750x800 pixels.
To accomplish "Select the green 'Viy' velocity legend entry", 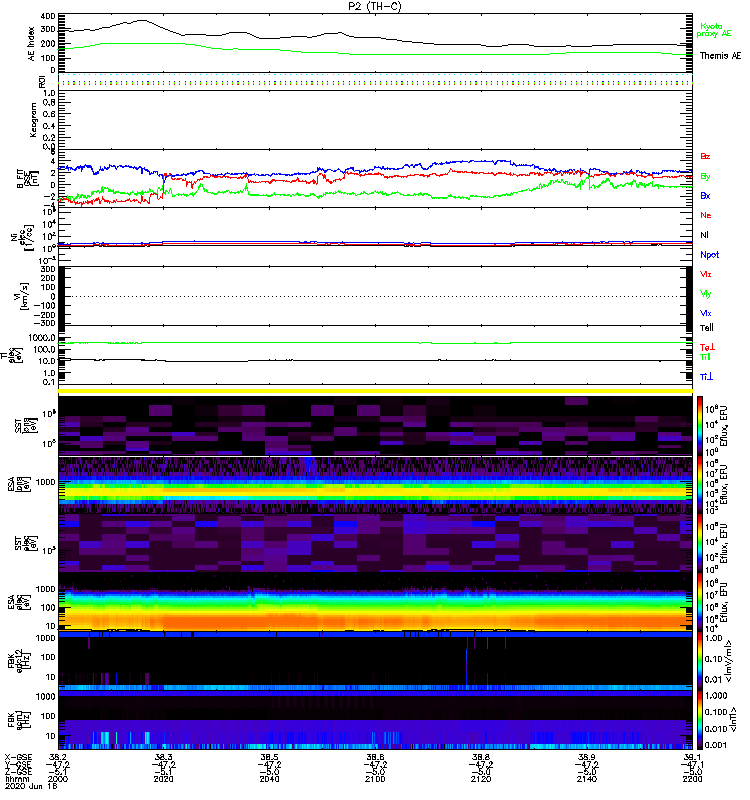I will 706,294.
